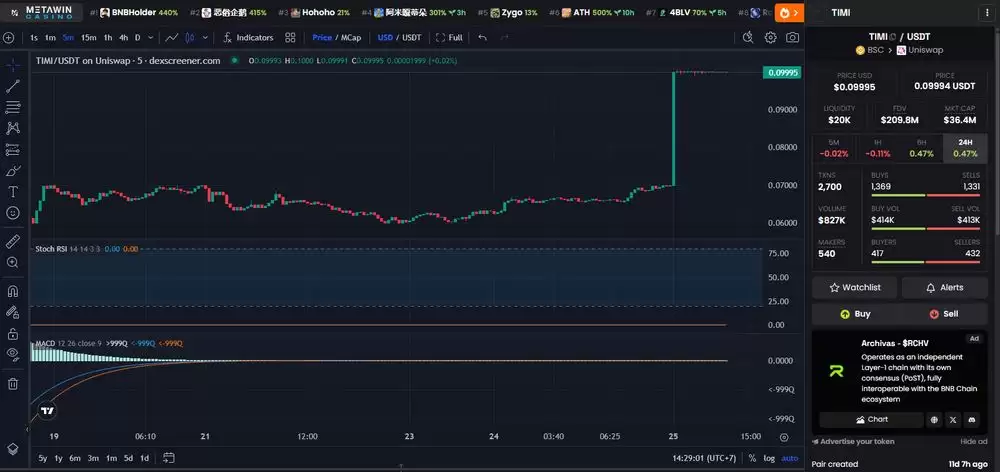Expand the chart style dropdown arrow

[205, 38]
